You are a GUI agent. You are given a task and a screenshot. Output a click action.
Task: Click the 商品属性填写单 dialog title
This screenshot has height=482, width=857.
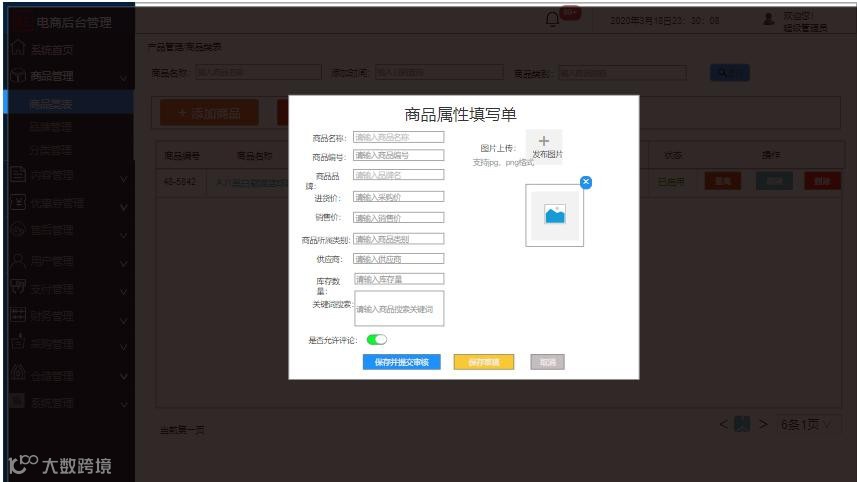460,114
